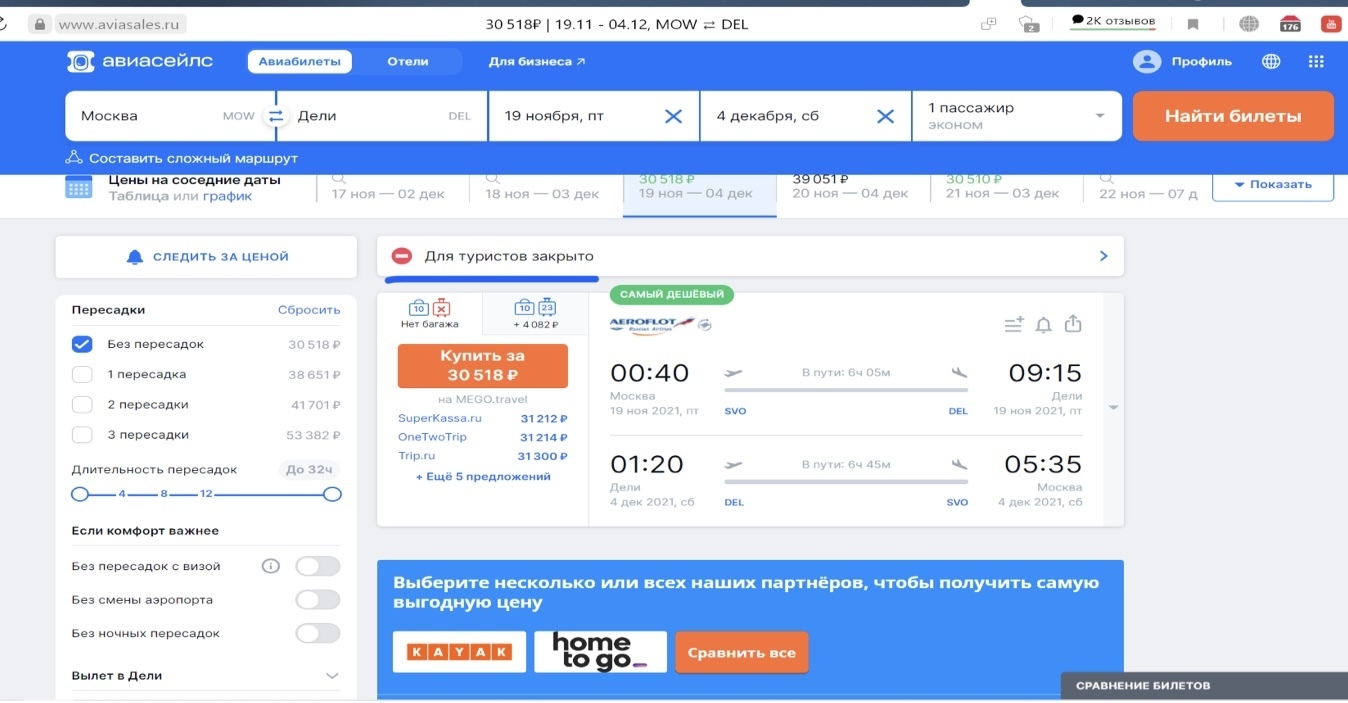Click the share ticket icon
This screenshot has width=1348, height=703.
tap(1073, 324)
